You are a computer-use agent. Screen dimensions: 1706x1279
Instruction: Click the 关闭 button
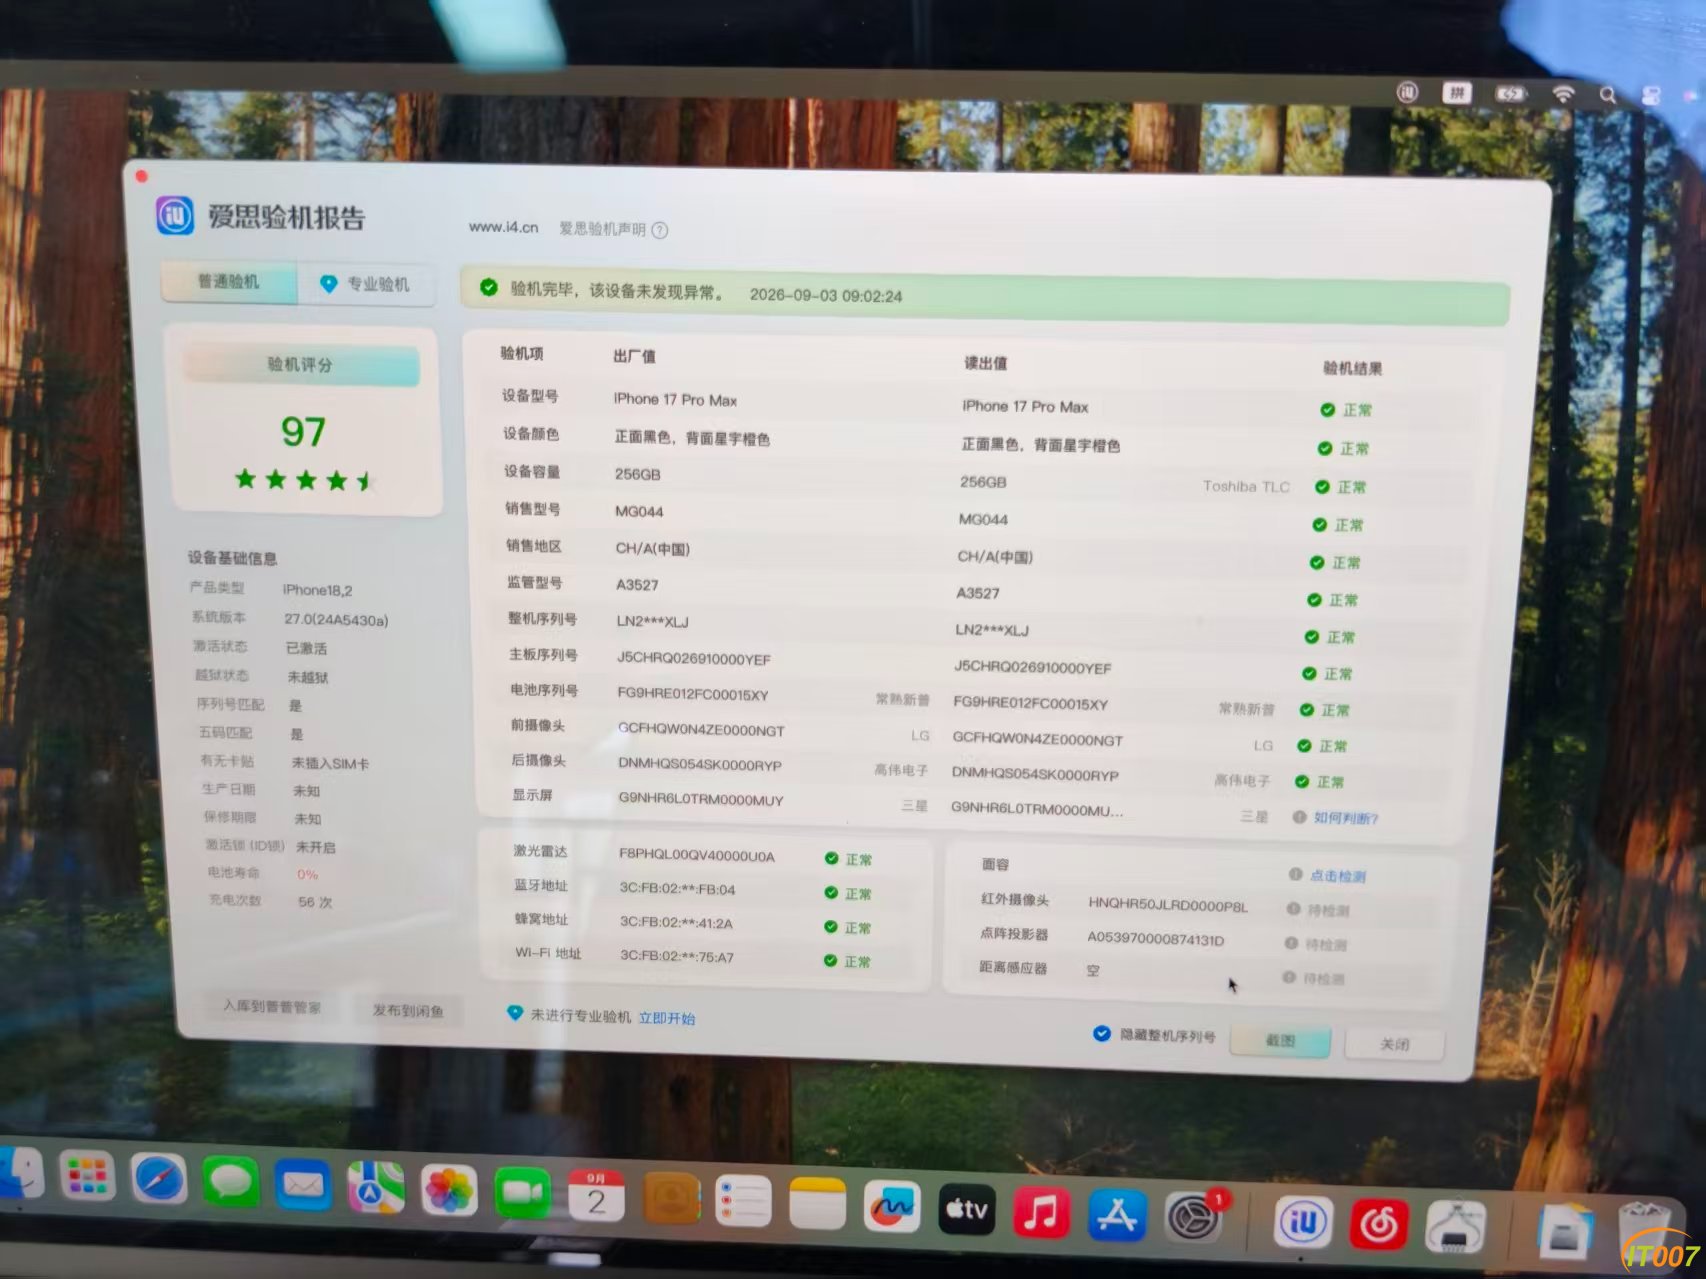pyautogui.click(x=1395, y=1044)
